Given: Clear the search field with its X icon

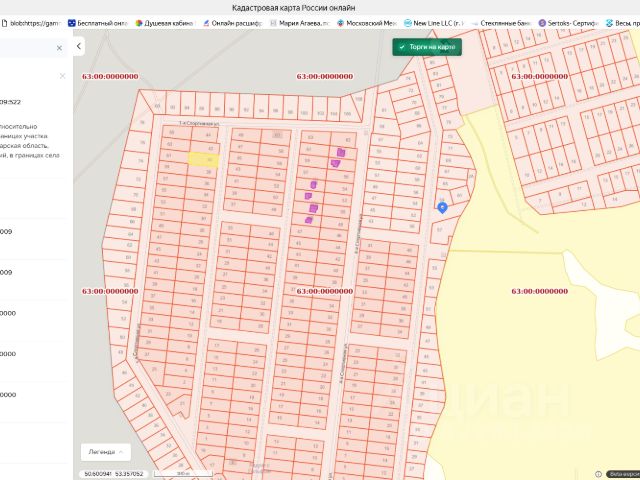Looking at the screenshot, I should click(59, 48).
